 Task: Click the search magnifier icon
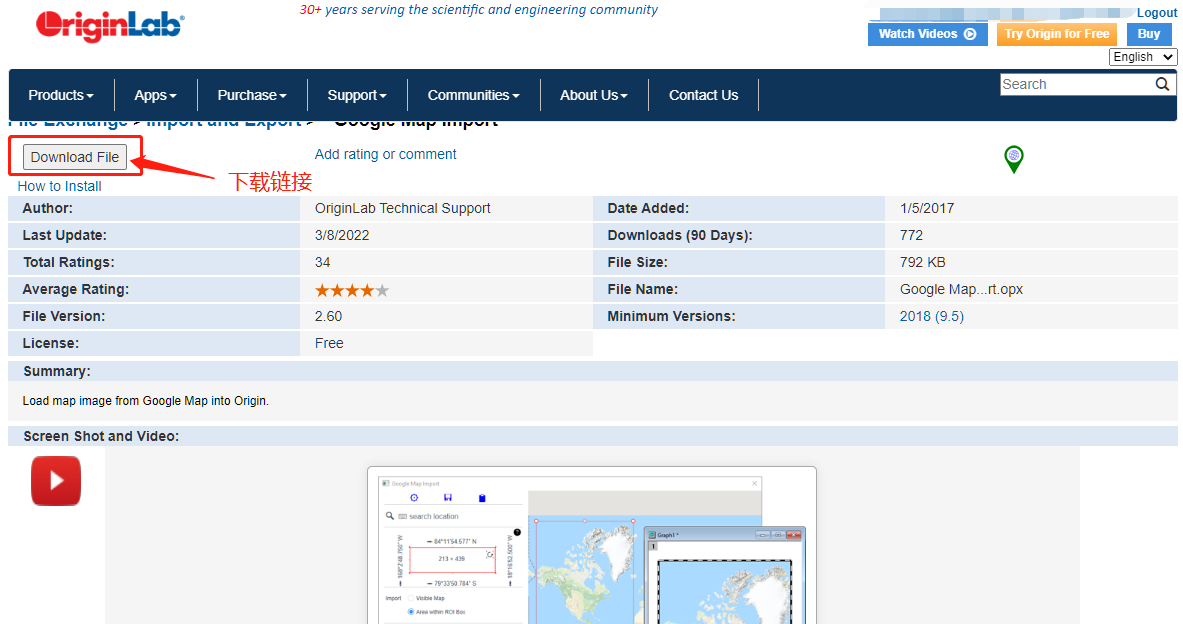click(1163, 85)
